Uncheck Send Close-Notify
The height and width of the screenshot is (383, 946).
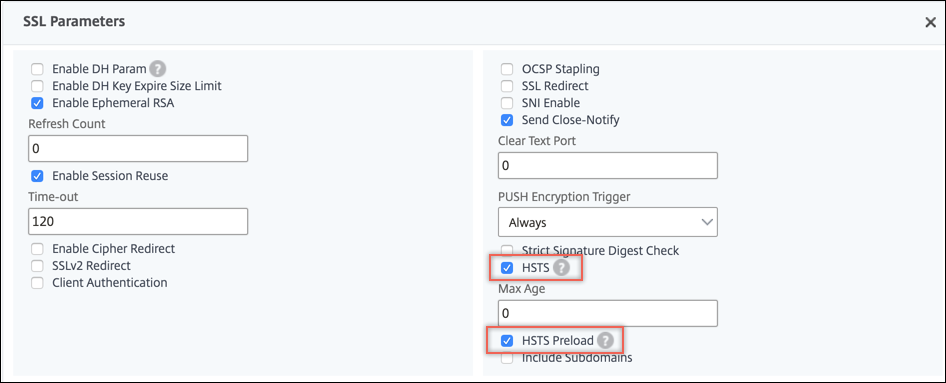click(507, 120)
